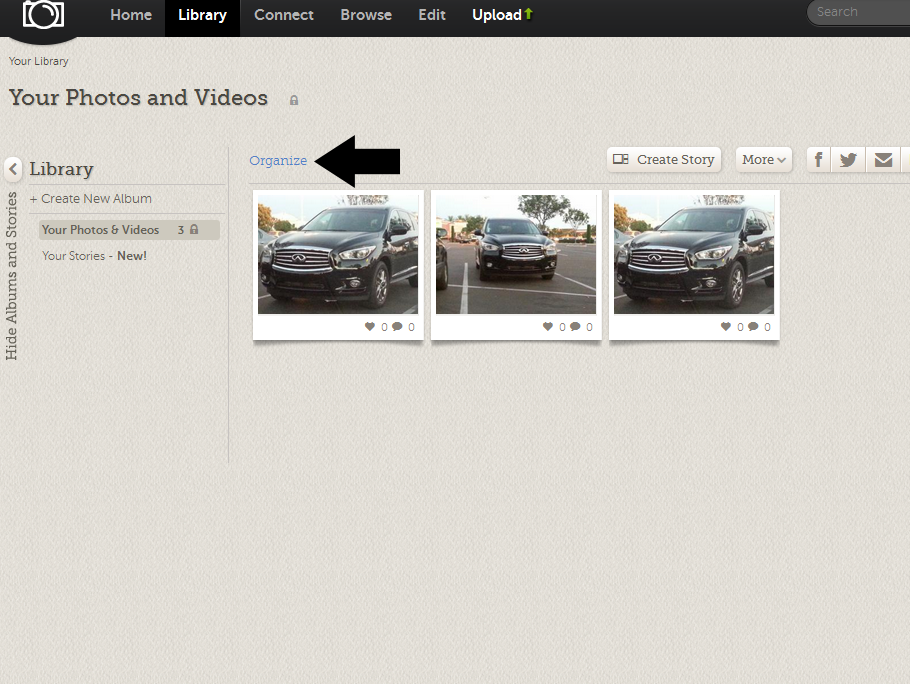Share album via Twitter icon
910x684 pixels.
click(848, 160)
